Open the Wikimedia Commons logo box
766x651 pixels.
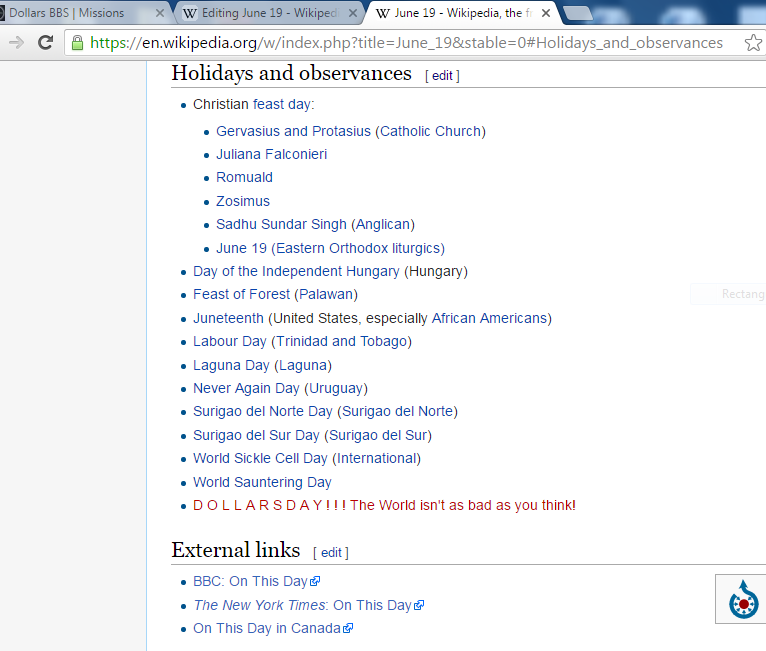tap(743, 599)
